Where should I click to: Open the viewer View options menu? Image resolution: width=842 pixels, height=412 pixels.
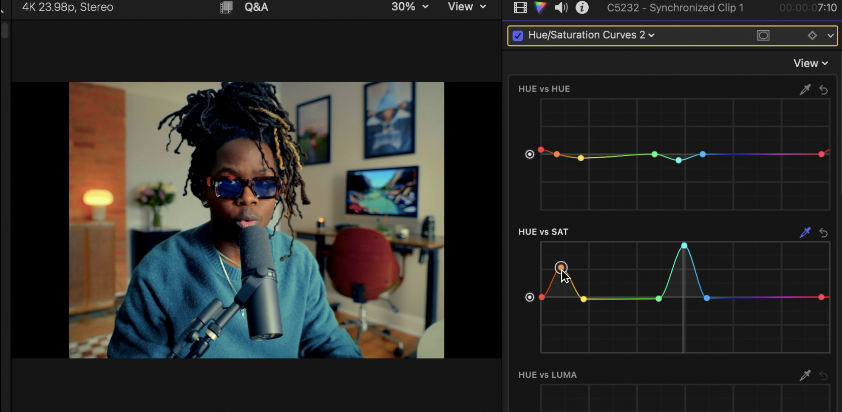467,7
